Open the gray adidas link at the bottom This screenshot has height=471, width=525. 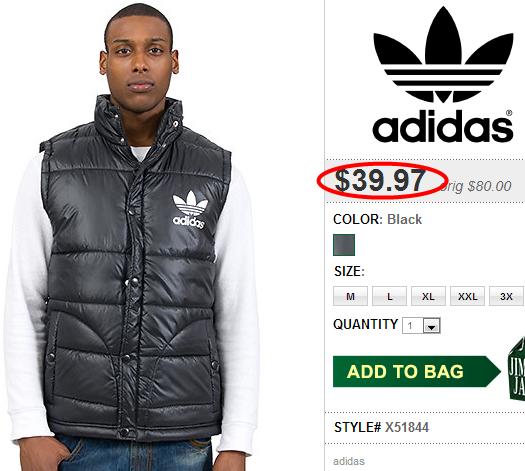pos(349,461)
